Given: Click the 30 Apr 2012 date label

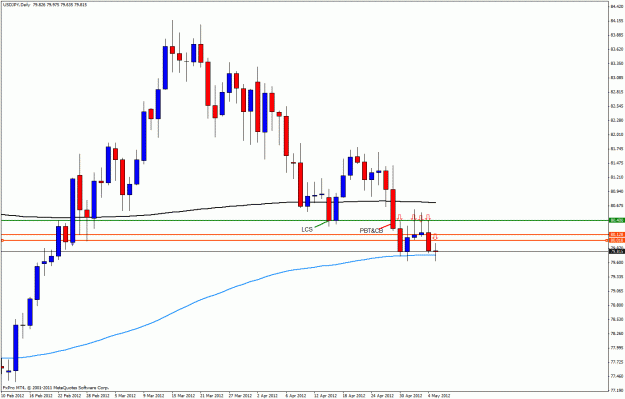Looking at the screenshot, I should coord(411,396).
